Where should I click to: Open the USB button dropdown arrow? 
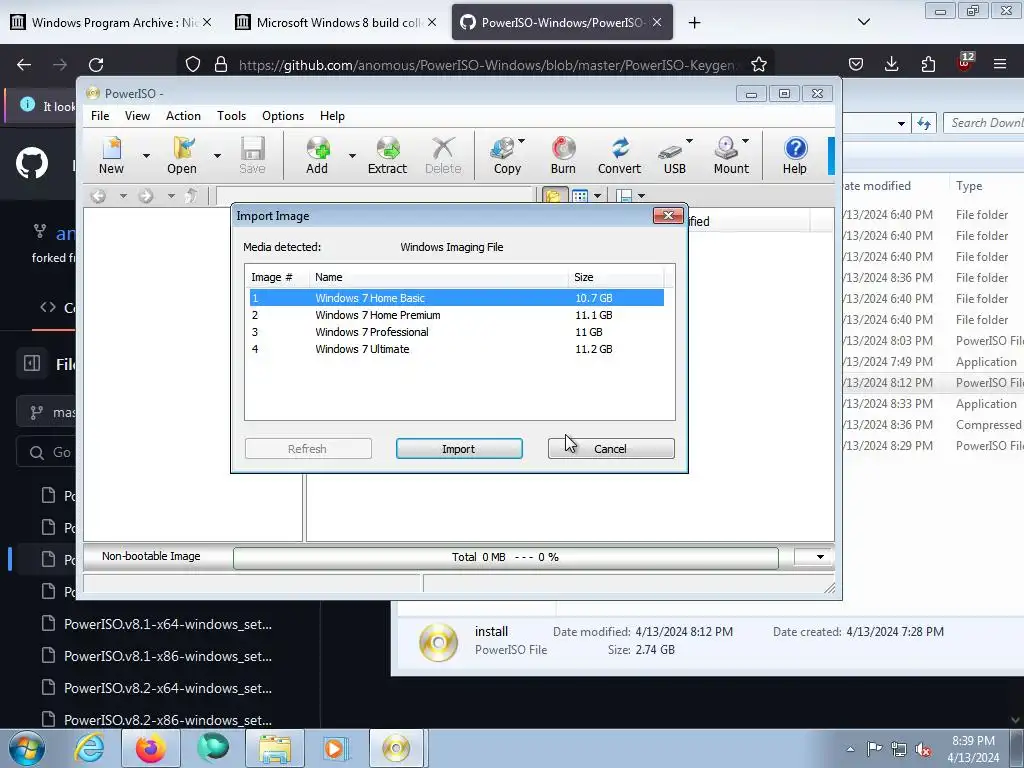tap(690, 141)
